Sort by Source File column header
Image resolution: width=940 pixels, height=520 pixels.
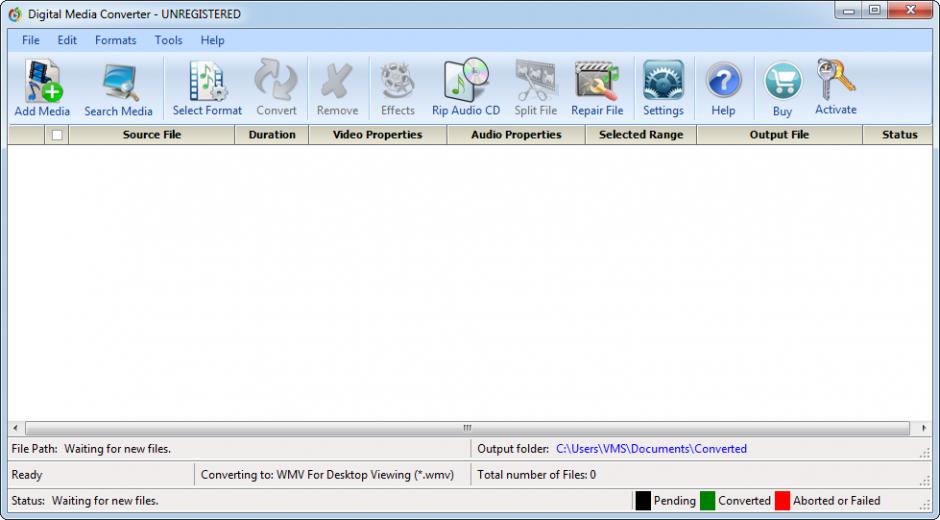pyautogui.click(x=152, y=135)
